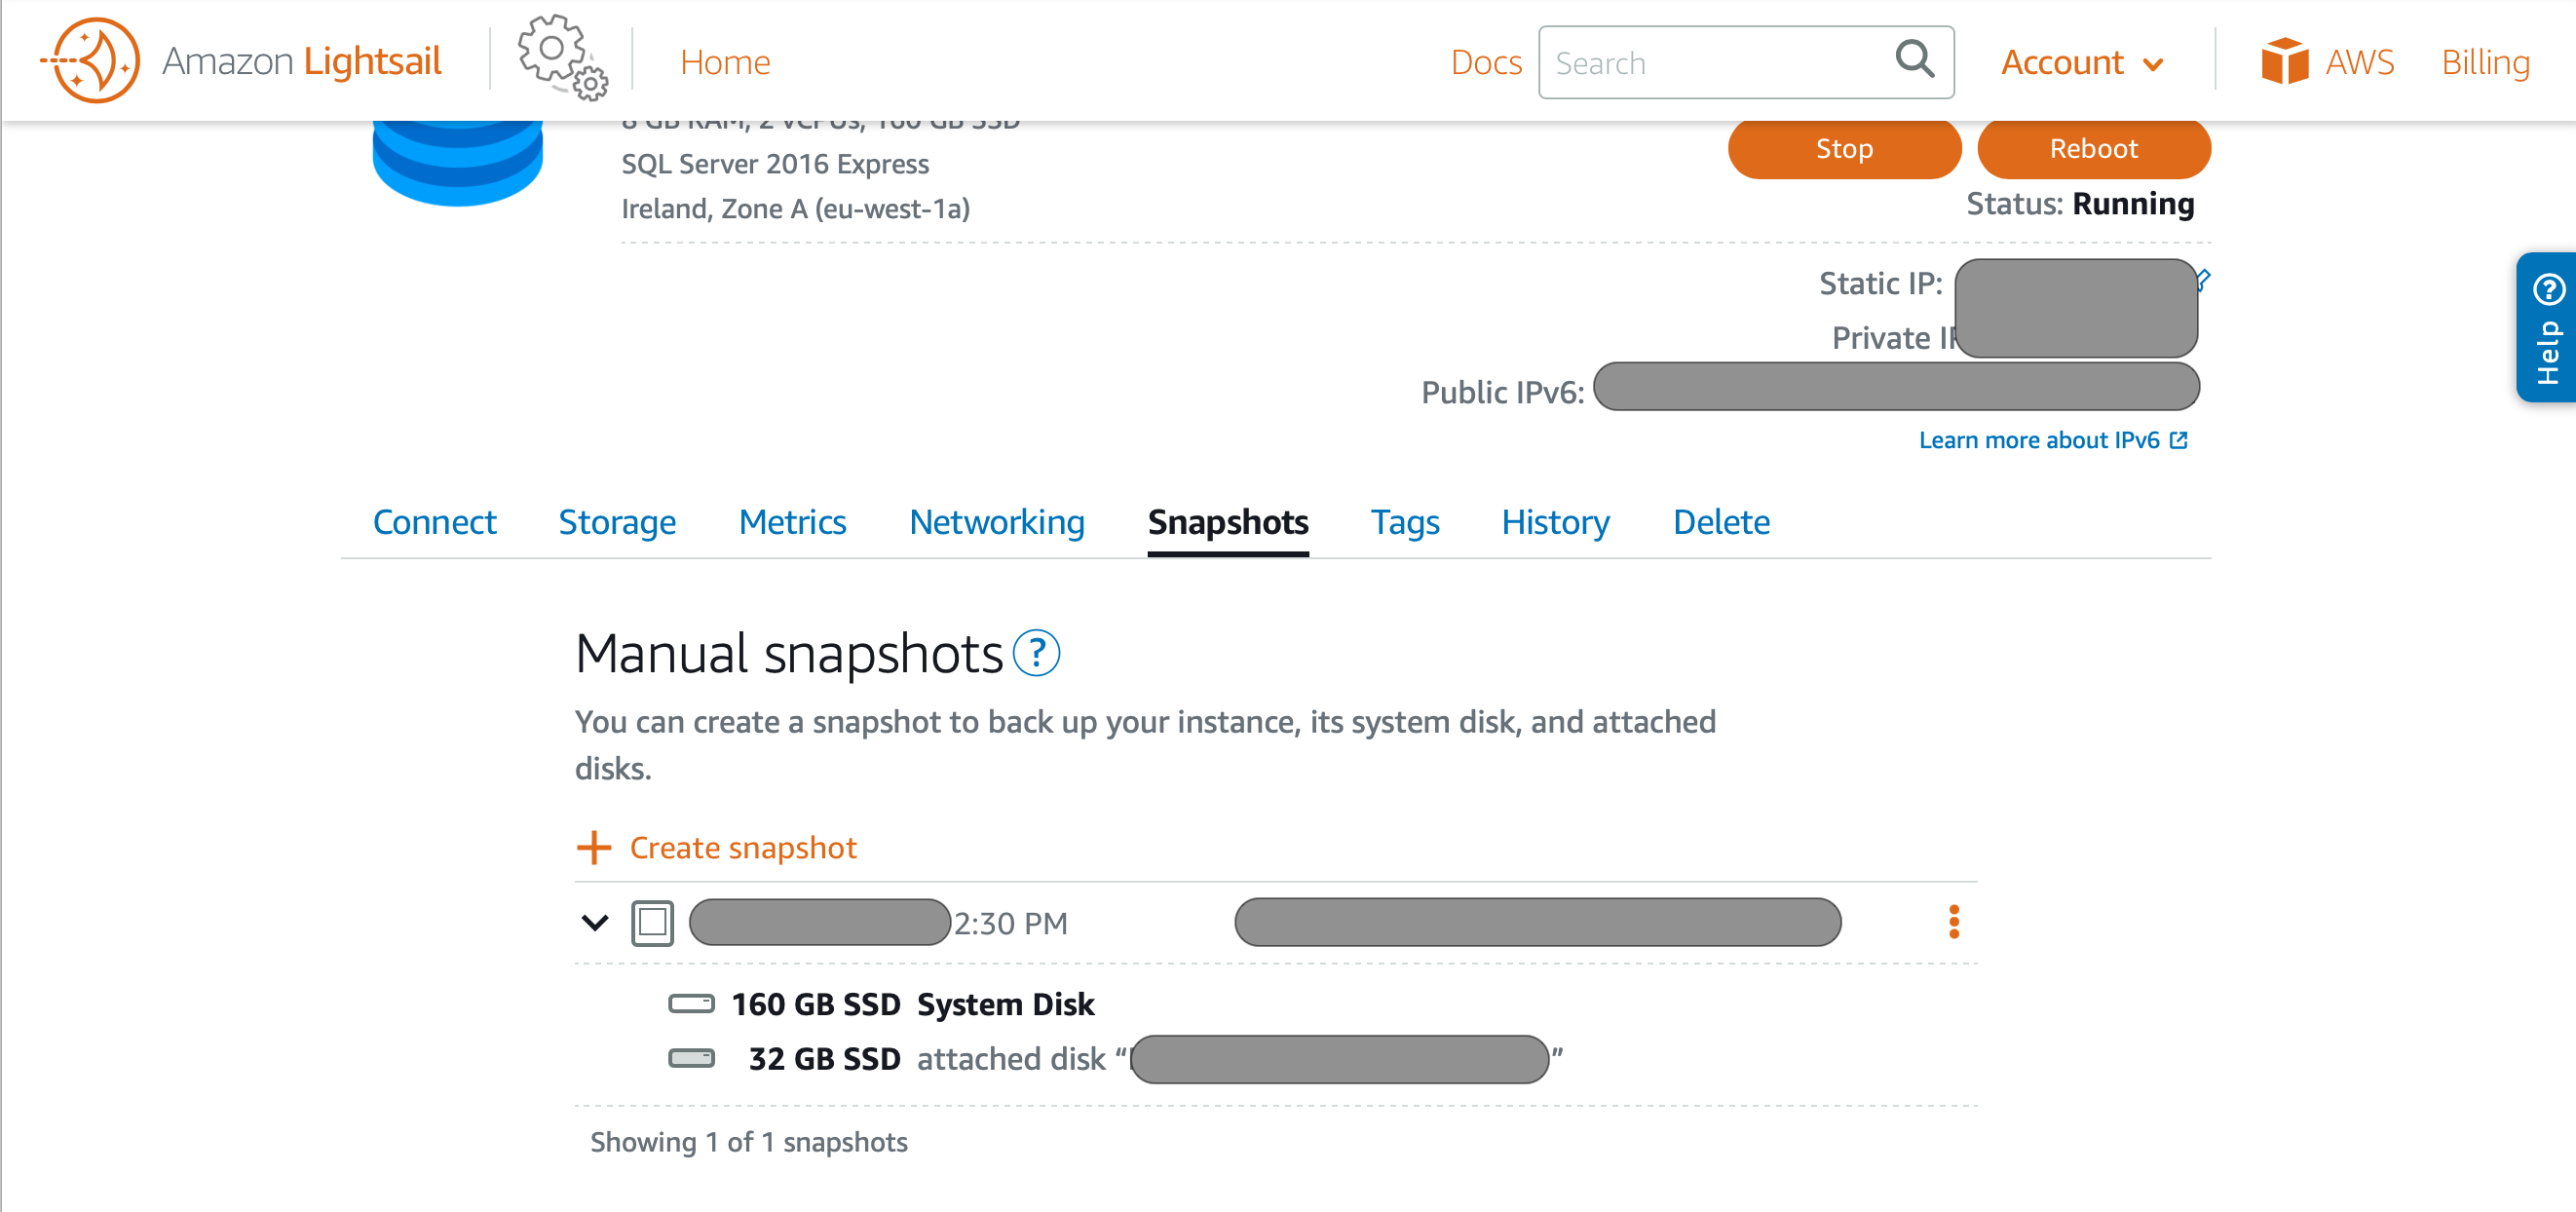Click the Create snapshot link text
2576x1212 pixels.
(743, 847)
